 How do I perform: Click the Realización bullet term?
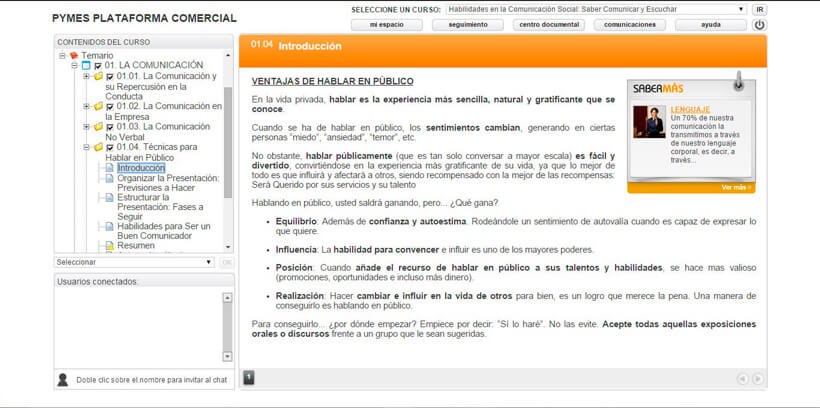coord(300,296)
